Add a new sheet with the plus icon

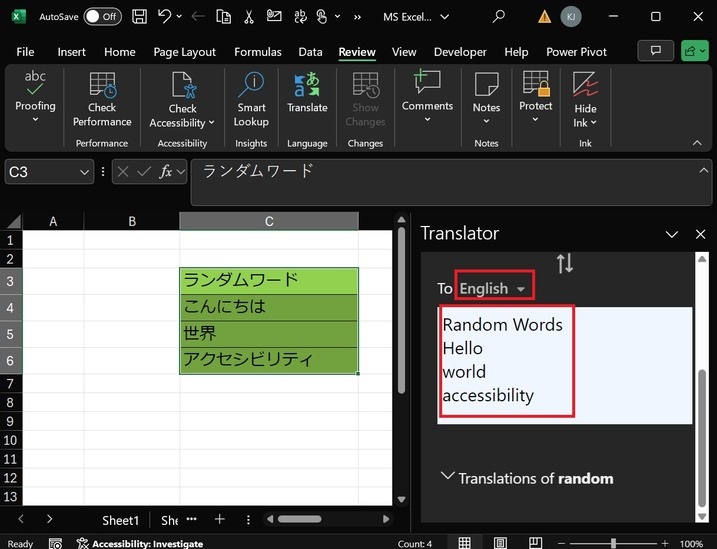(x=219, y=520)
